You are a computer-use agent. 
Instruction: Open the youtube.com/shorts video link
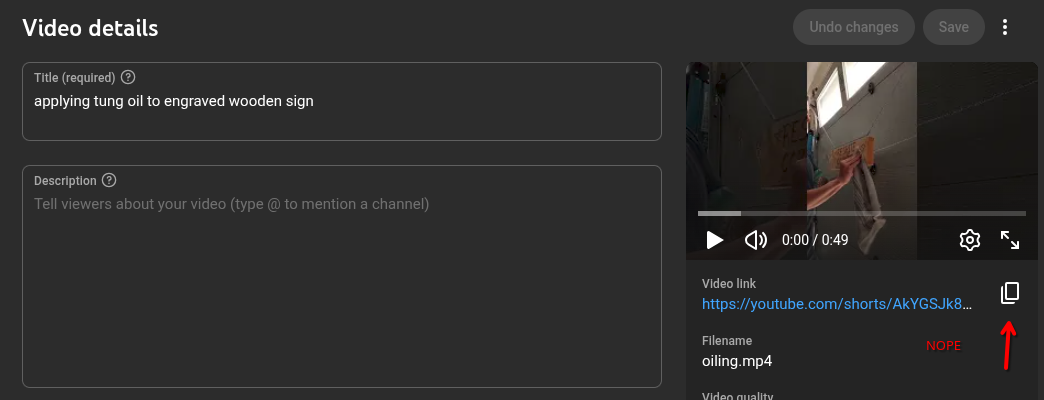click(836, 304)
